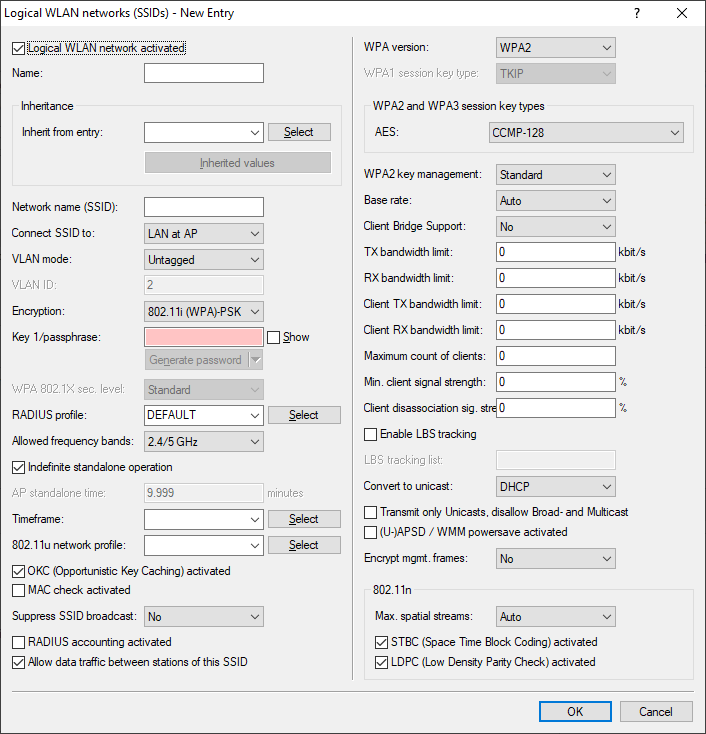
Task: Click the Network name (SSID) field
Action: [x=204, y=207]
